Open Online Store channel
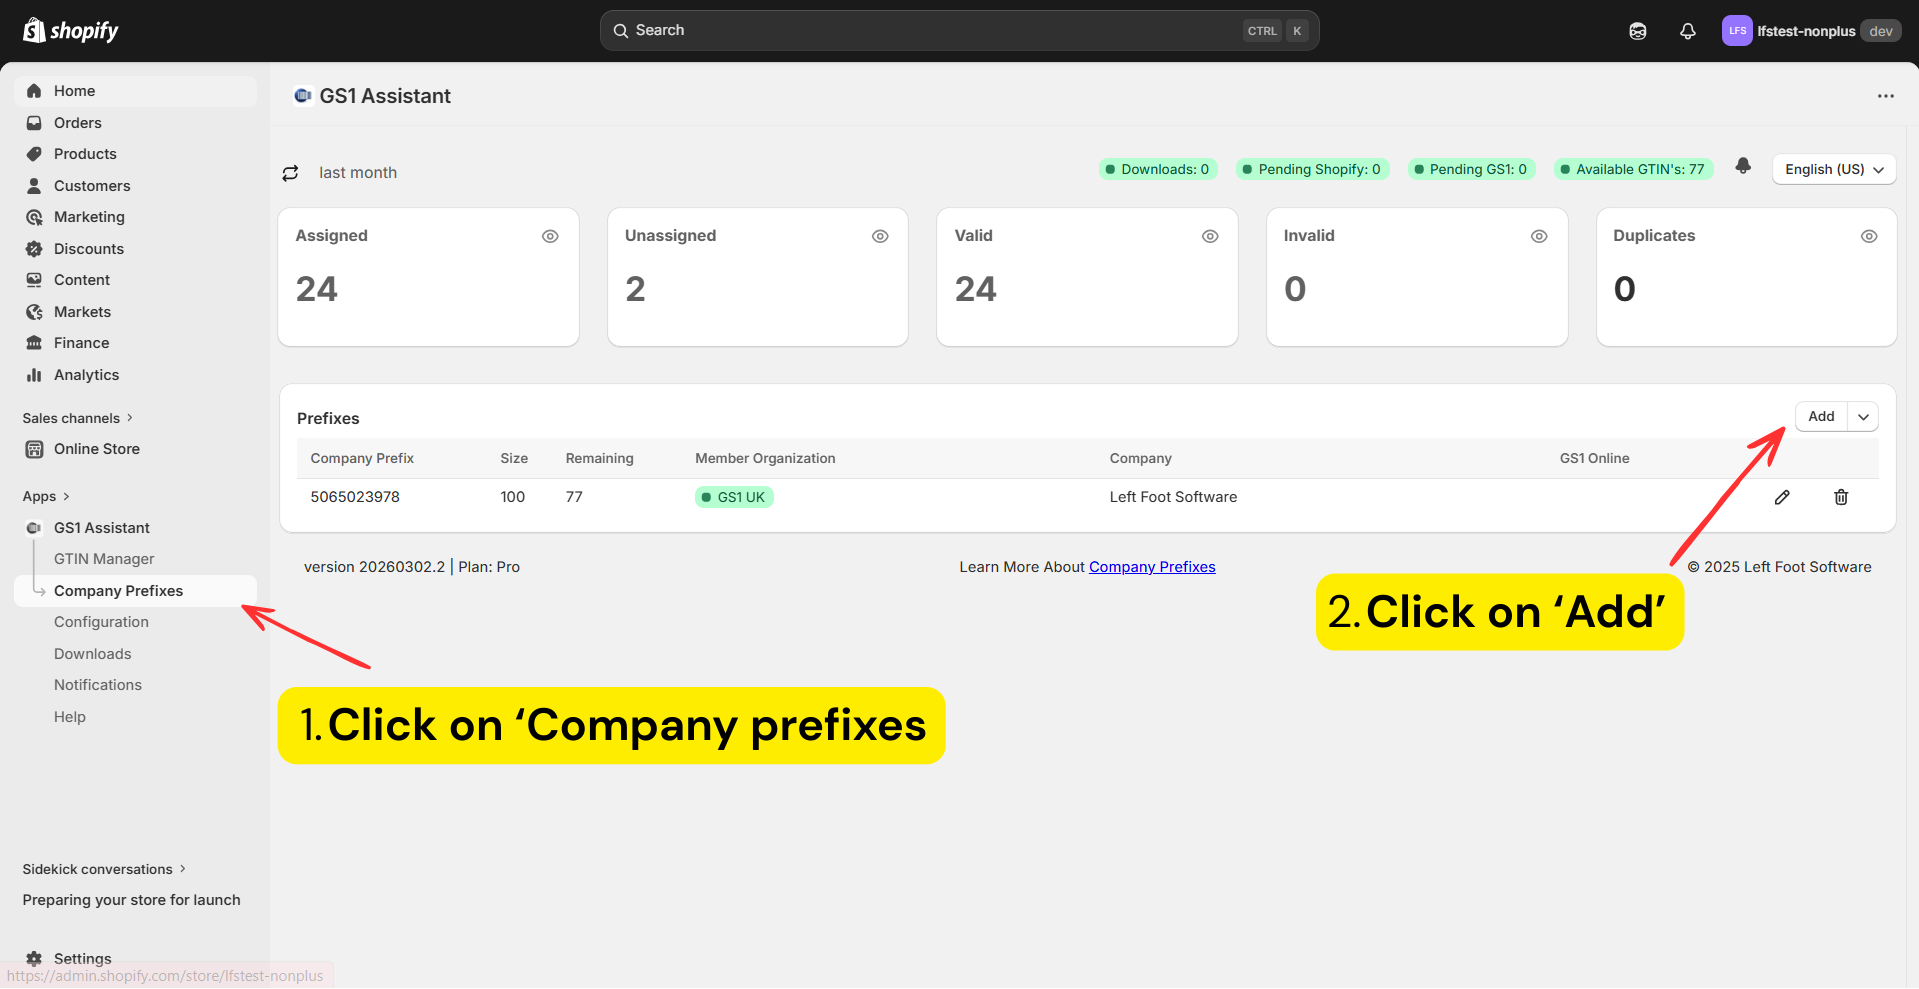The image size is (1919, 989). (x=135, y=449)
